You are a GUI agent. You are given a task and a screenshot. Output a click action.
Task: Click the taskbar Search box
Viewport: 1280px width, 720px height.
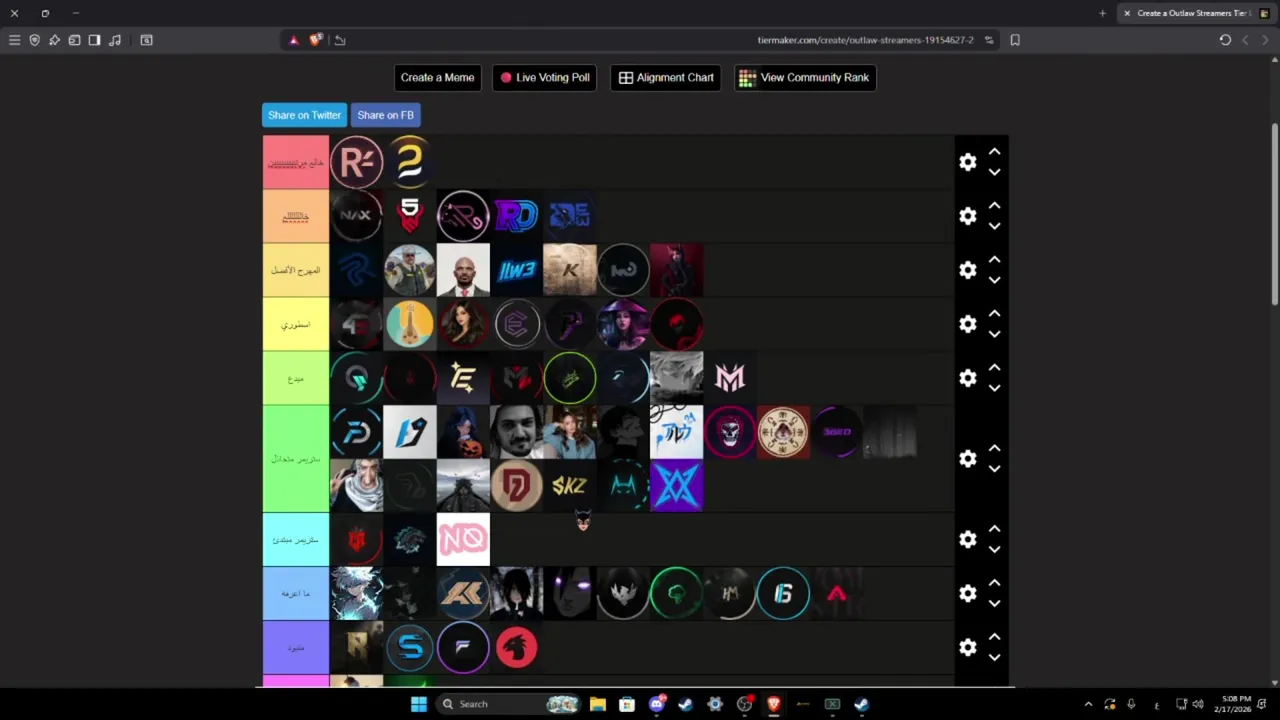(x=510, y=704)
